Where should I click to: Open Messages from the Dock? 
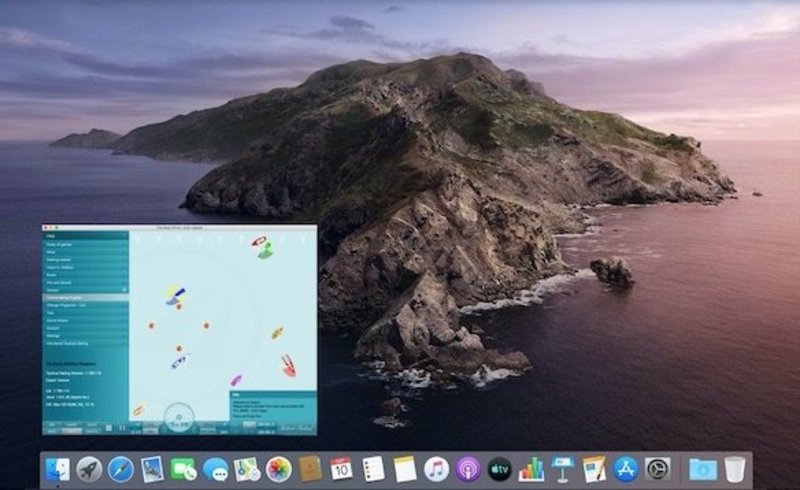(x=215, y=469)
